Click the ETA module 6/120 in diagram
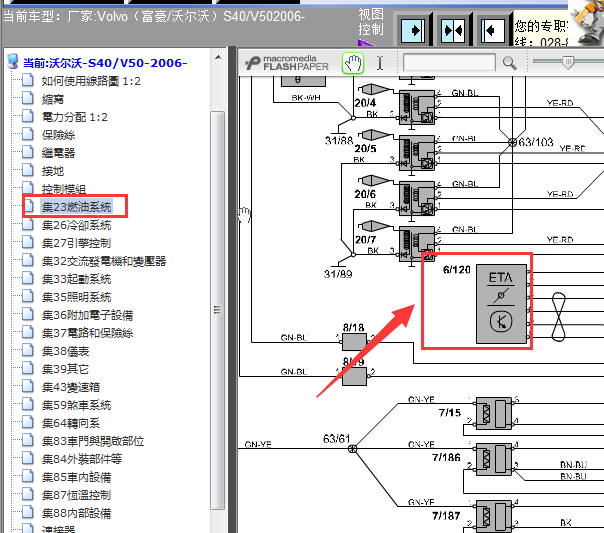 pos(501,303)
